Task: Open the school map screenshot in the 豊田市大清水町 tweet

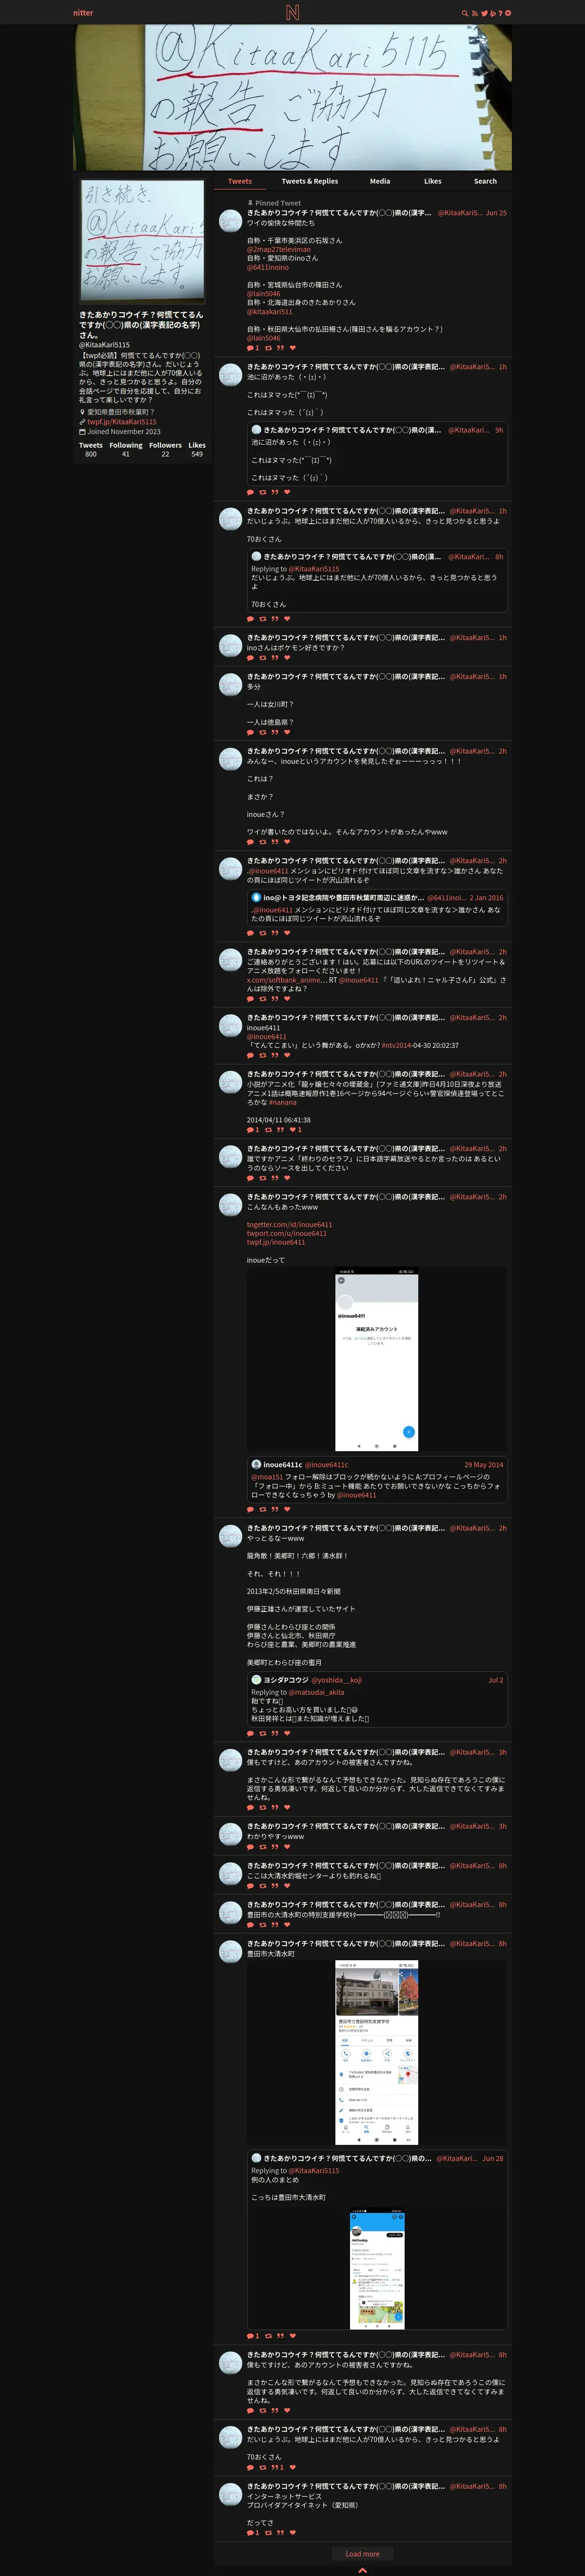Action: pyautogui.click(x=376, y=2052)
